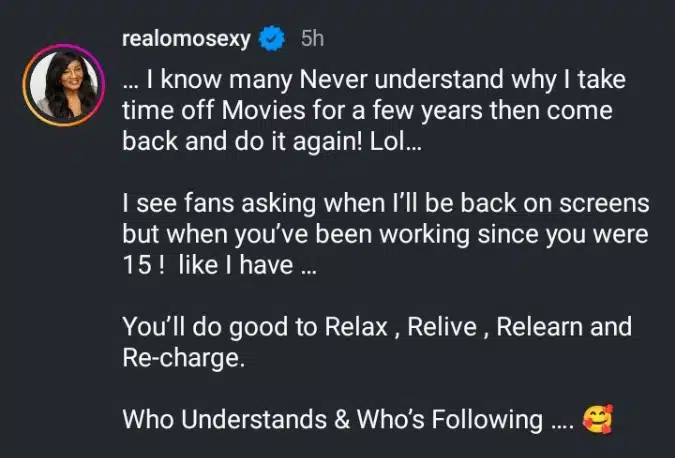Image resolution: width=675 pixels, height=458 pixels.
Task: Click the word "screens" in the post
Action: (606, 203)
